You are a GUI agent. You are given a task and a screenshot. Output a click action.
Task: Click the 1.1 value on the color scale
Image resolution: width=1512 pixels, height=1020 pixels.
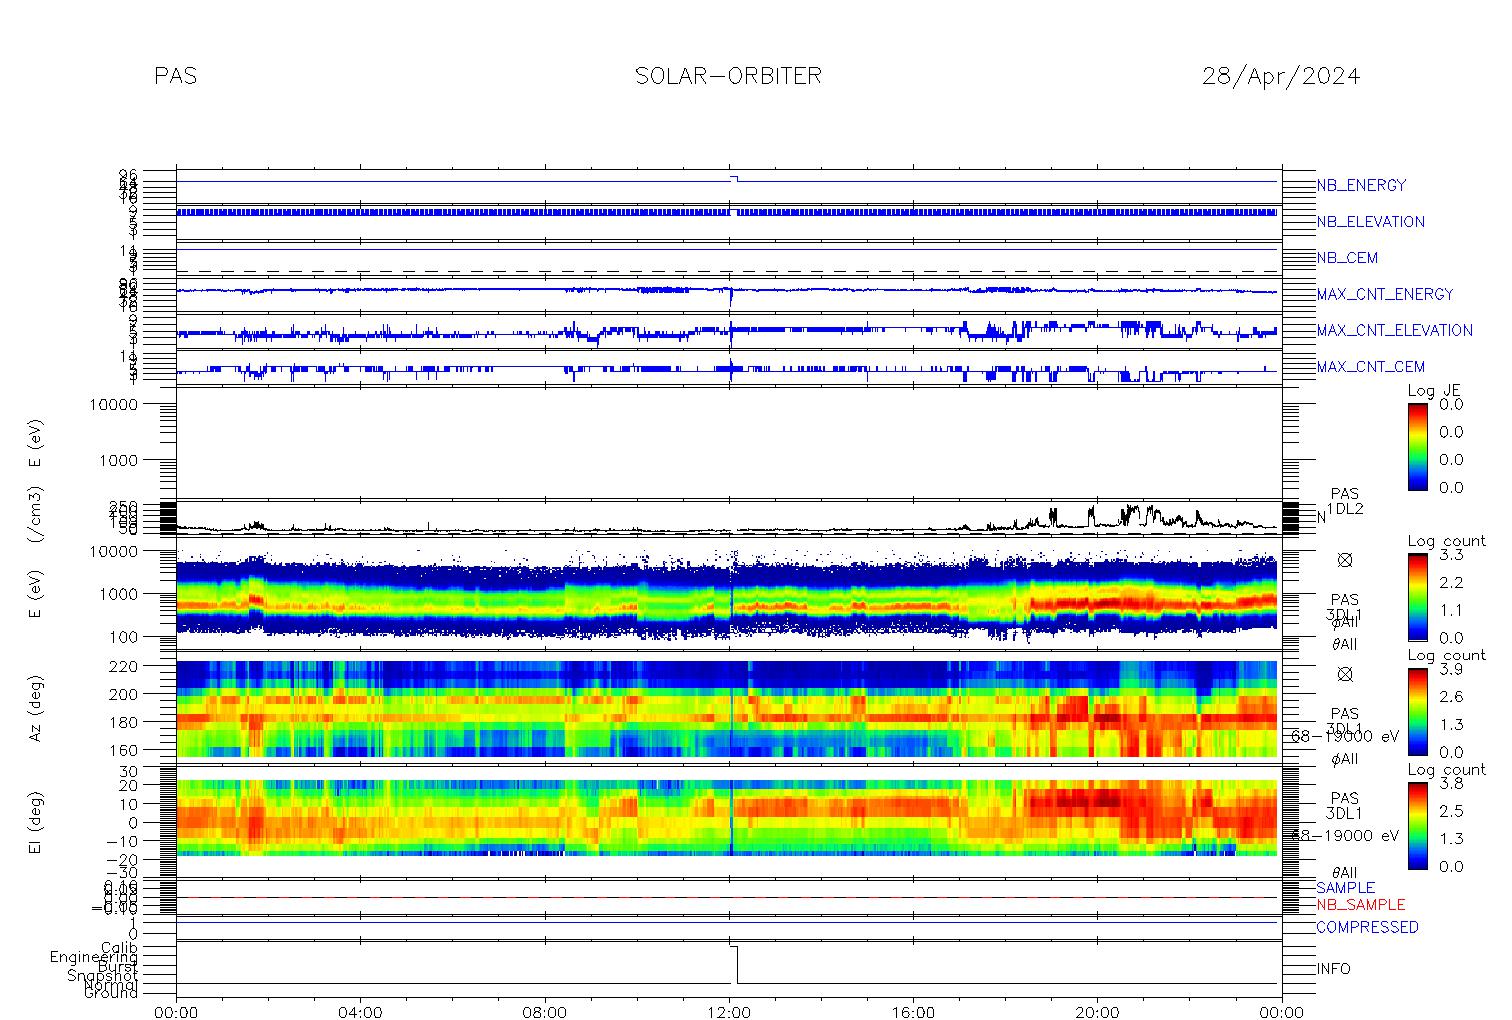pos(1451,610)
